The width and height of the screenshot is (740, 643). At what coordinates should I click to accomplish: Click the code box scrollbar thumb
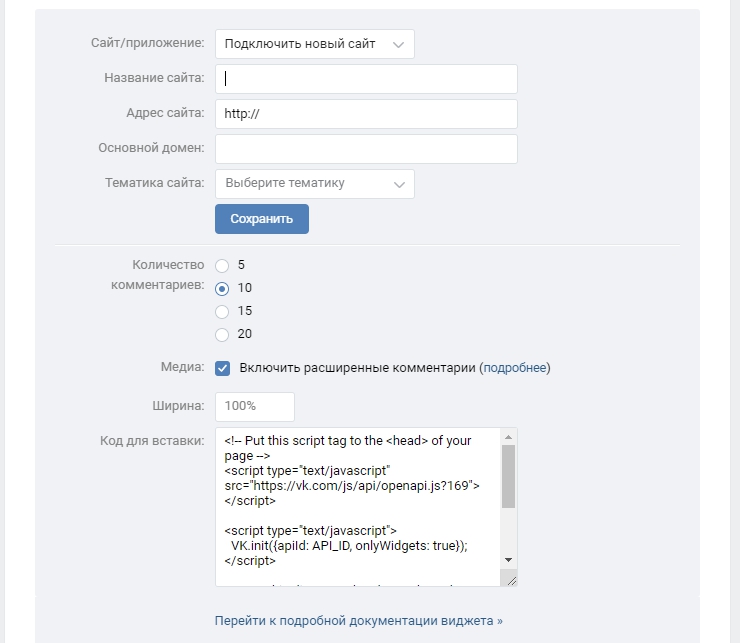(x=508, y=476)
